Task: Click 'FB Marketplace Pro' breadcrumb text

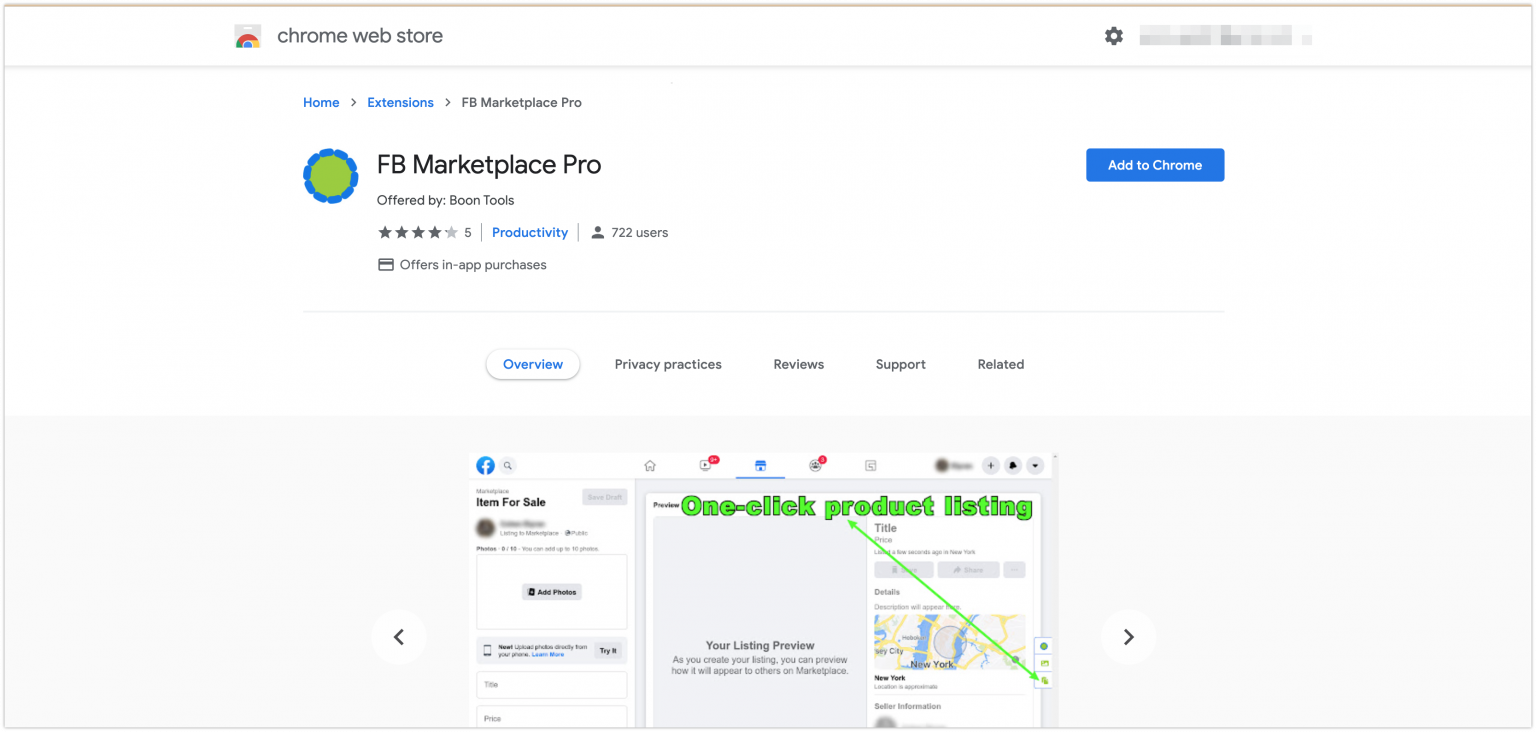Action: 521,102
